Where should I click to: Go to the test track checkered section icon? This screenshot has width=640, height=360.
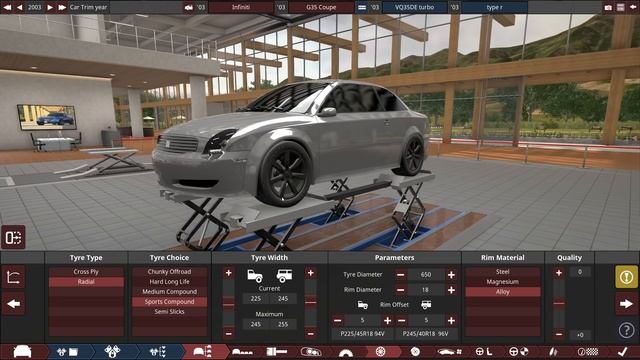tap(588, 351)
